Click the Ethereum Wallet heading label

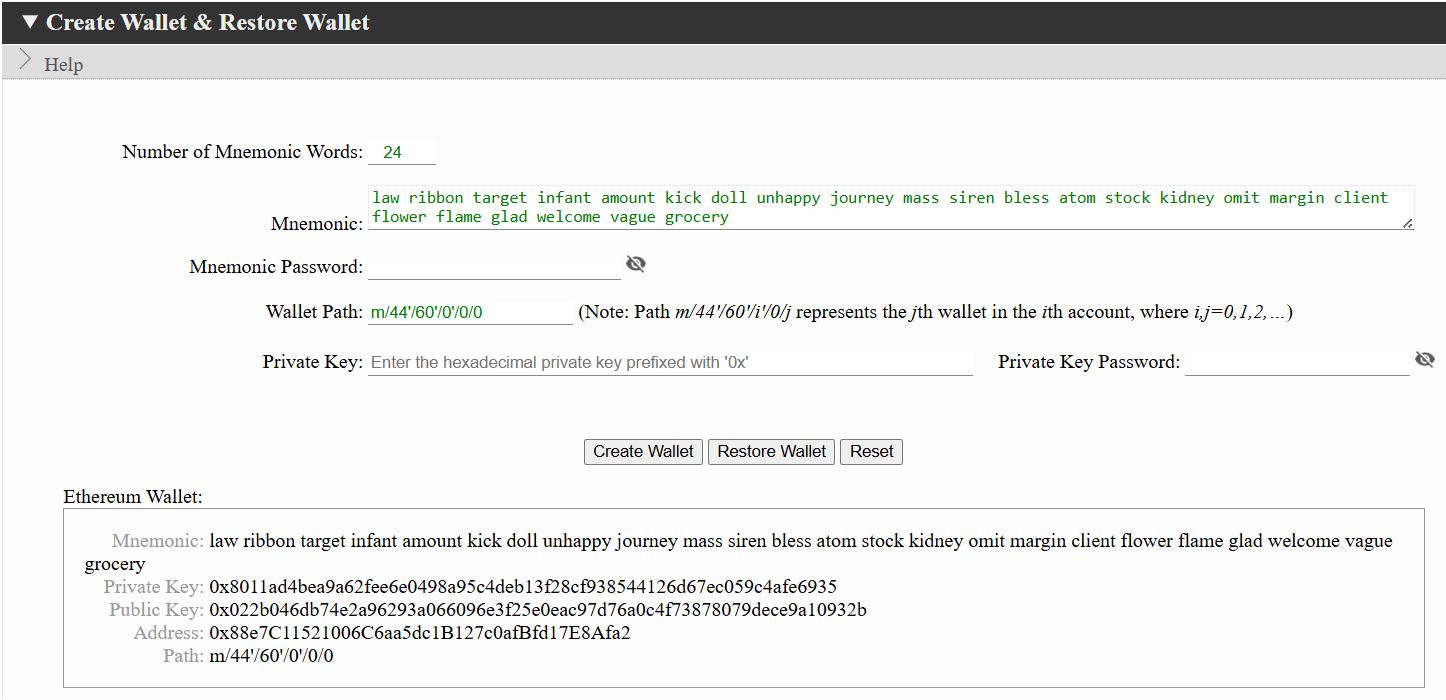[133, 497]
